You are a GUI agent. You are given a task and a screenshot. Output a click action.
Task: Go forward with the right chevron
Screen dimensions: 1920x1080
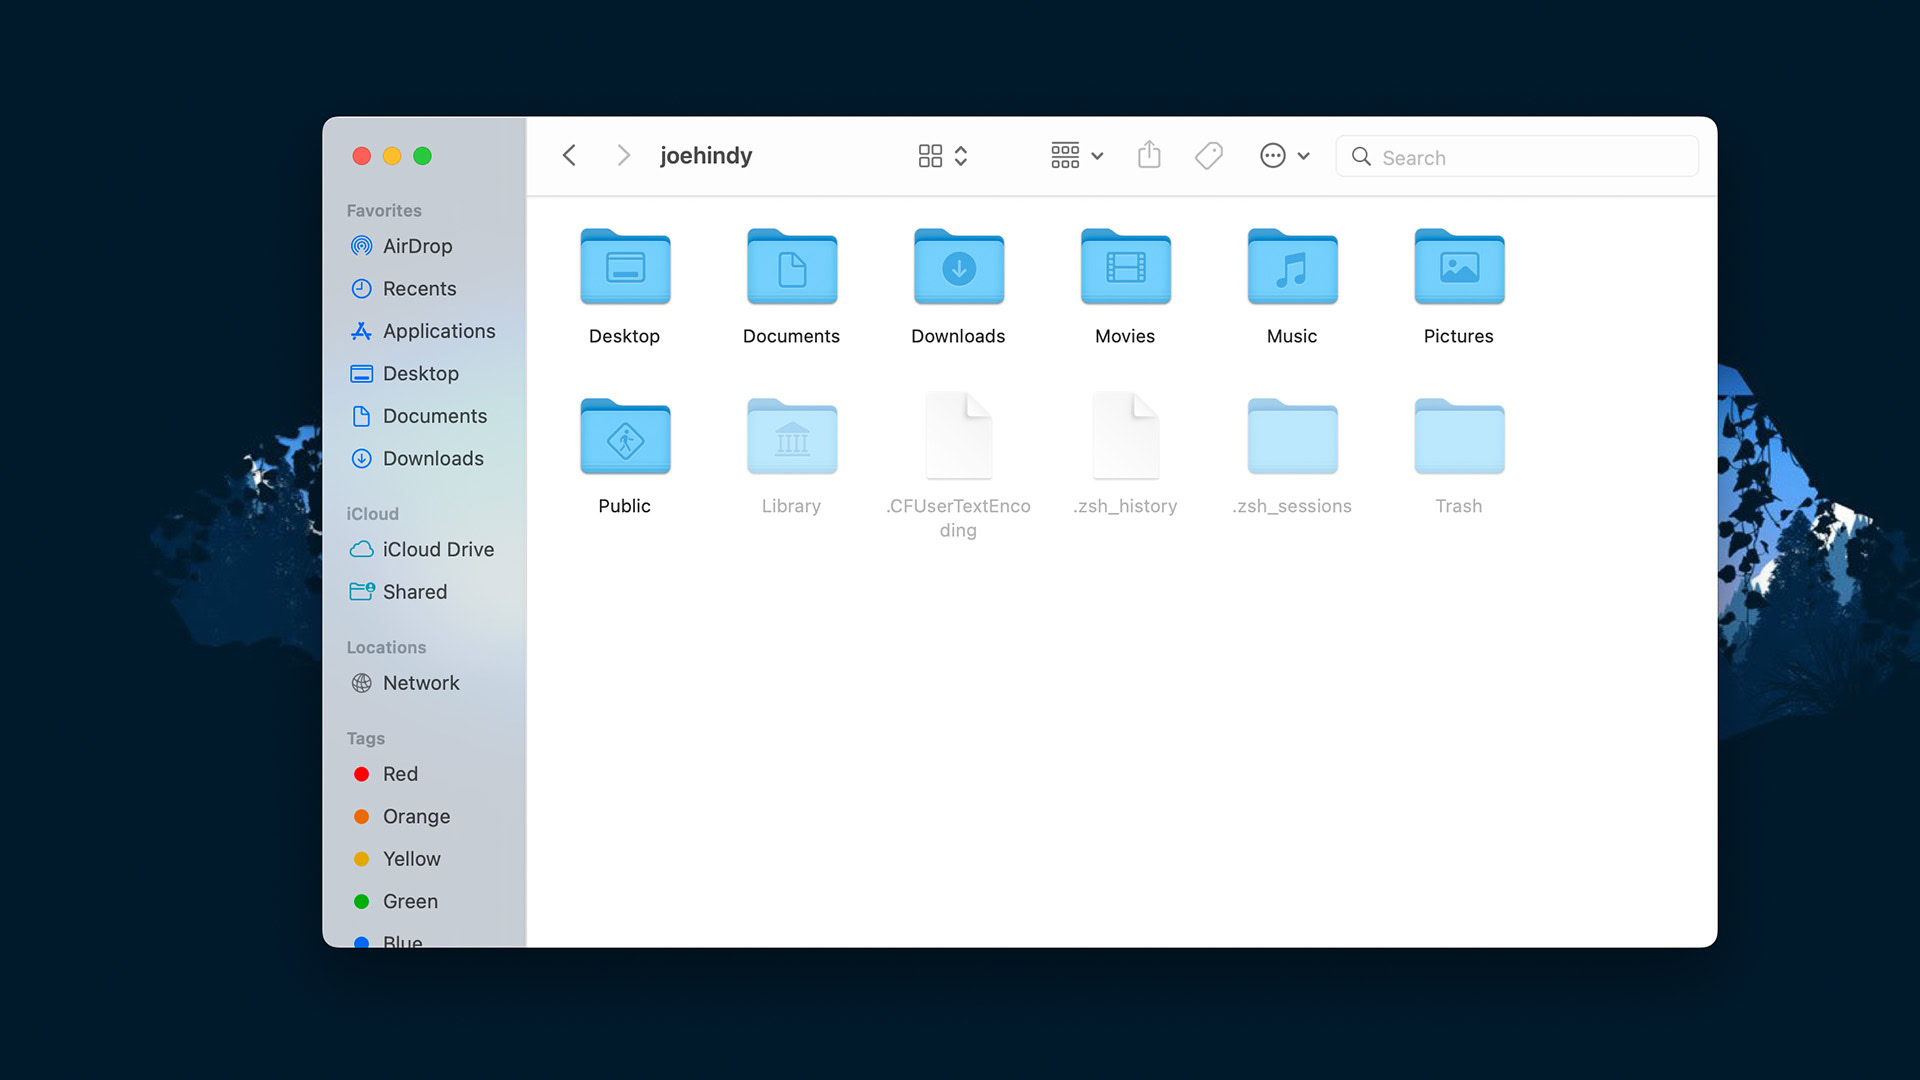623,156
